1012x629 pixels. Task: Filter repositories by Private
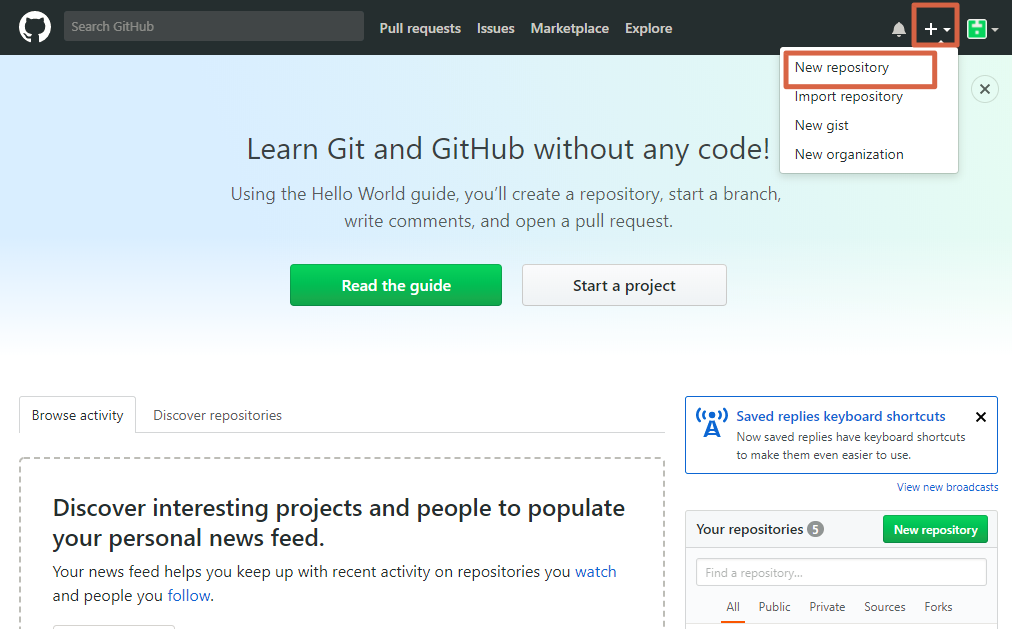(x=827, y=607)
